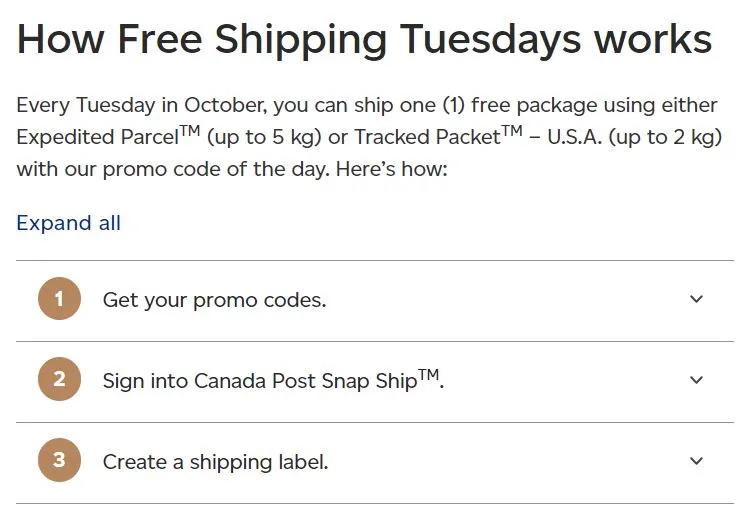Expand the Get your promo codes chevron

click(696, 299)
